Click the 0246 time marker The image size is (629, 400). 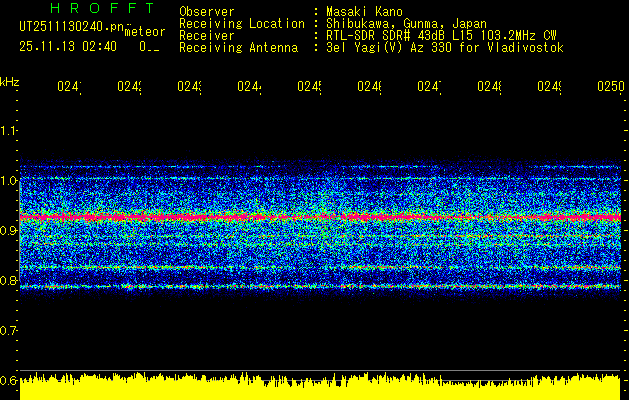coord(369,86)
